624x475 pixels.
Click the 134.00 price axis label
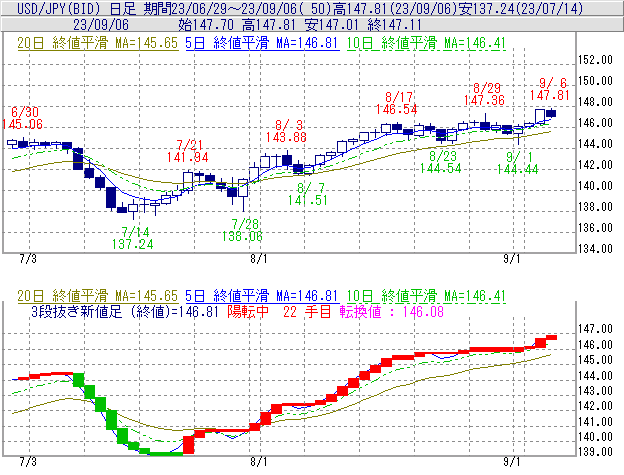(595, 249)
